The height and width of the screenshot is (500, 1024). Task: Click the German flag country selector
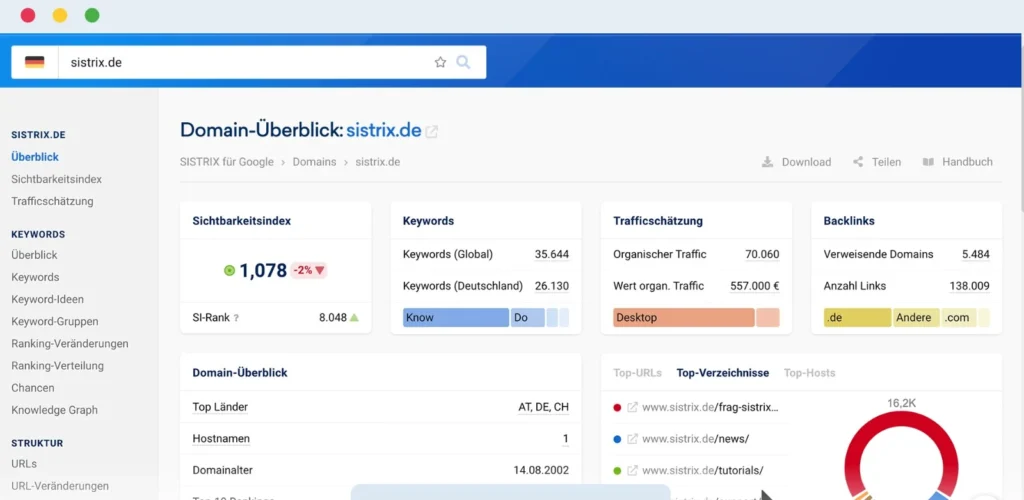point(35,62)
